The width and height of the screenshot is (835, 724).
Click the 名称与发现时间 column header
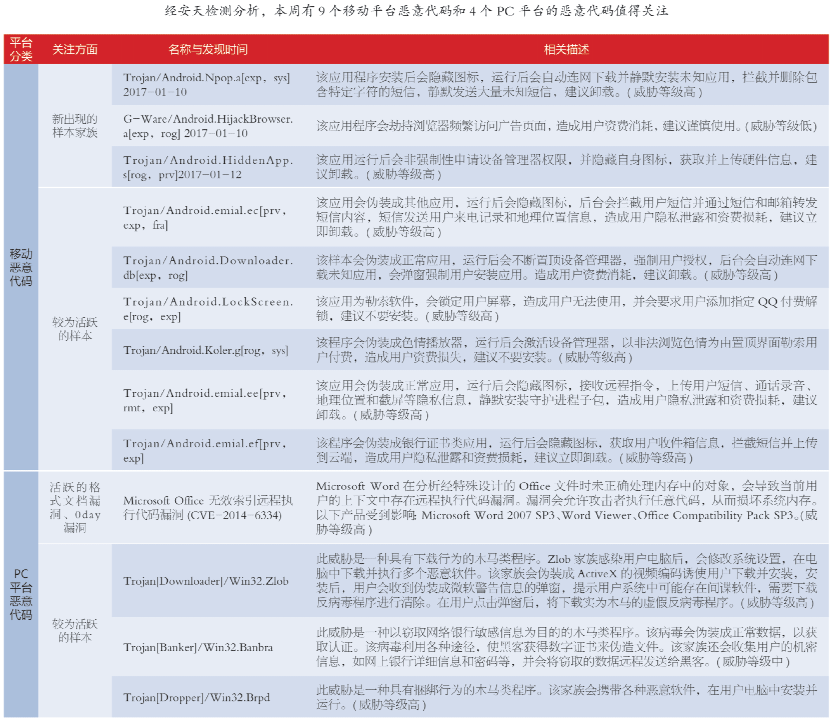208,50
